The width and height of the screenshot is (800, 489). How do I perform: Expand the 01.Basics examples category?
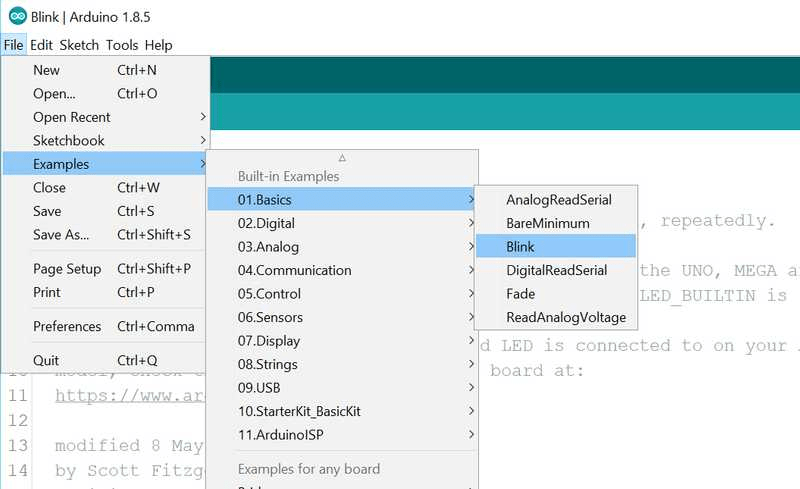[342, 200]
